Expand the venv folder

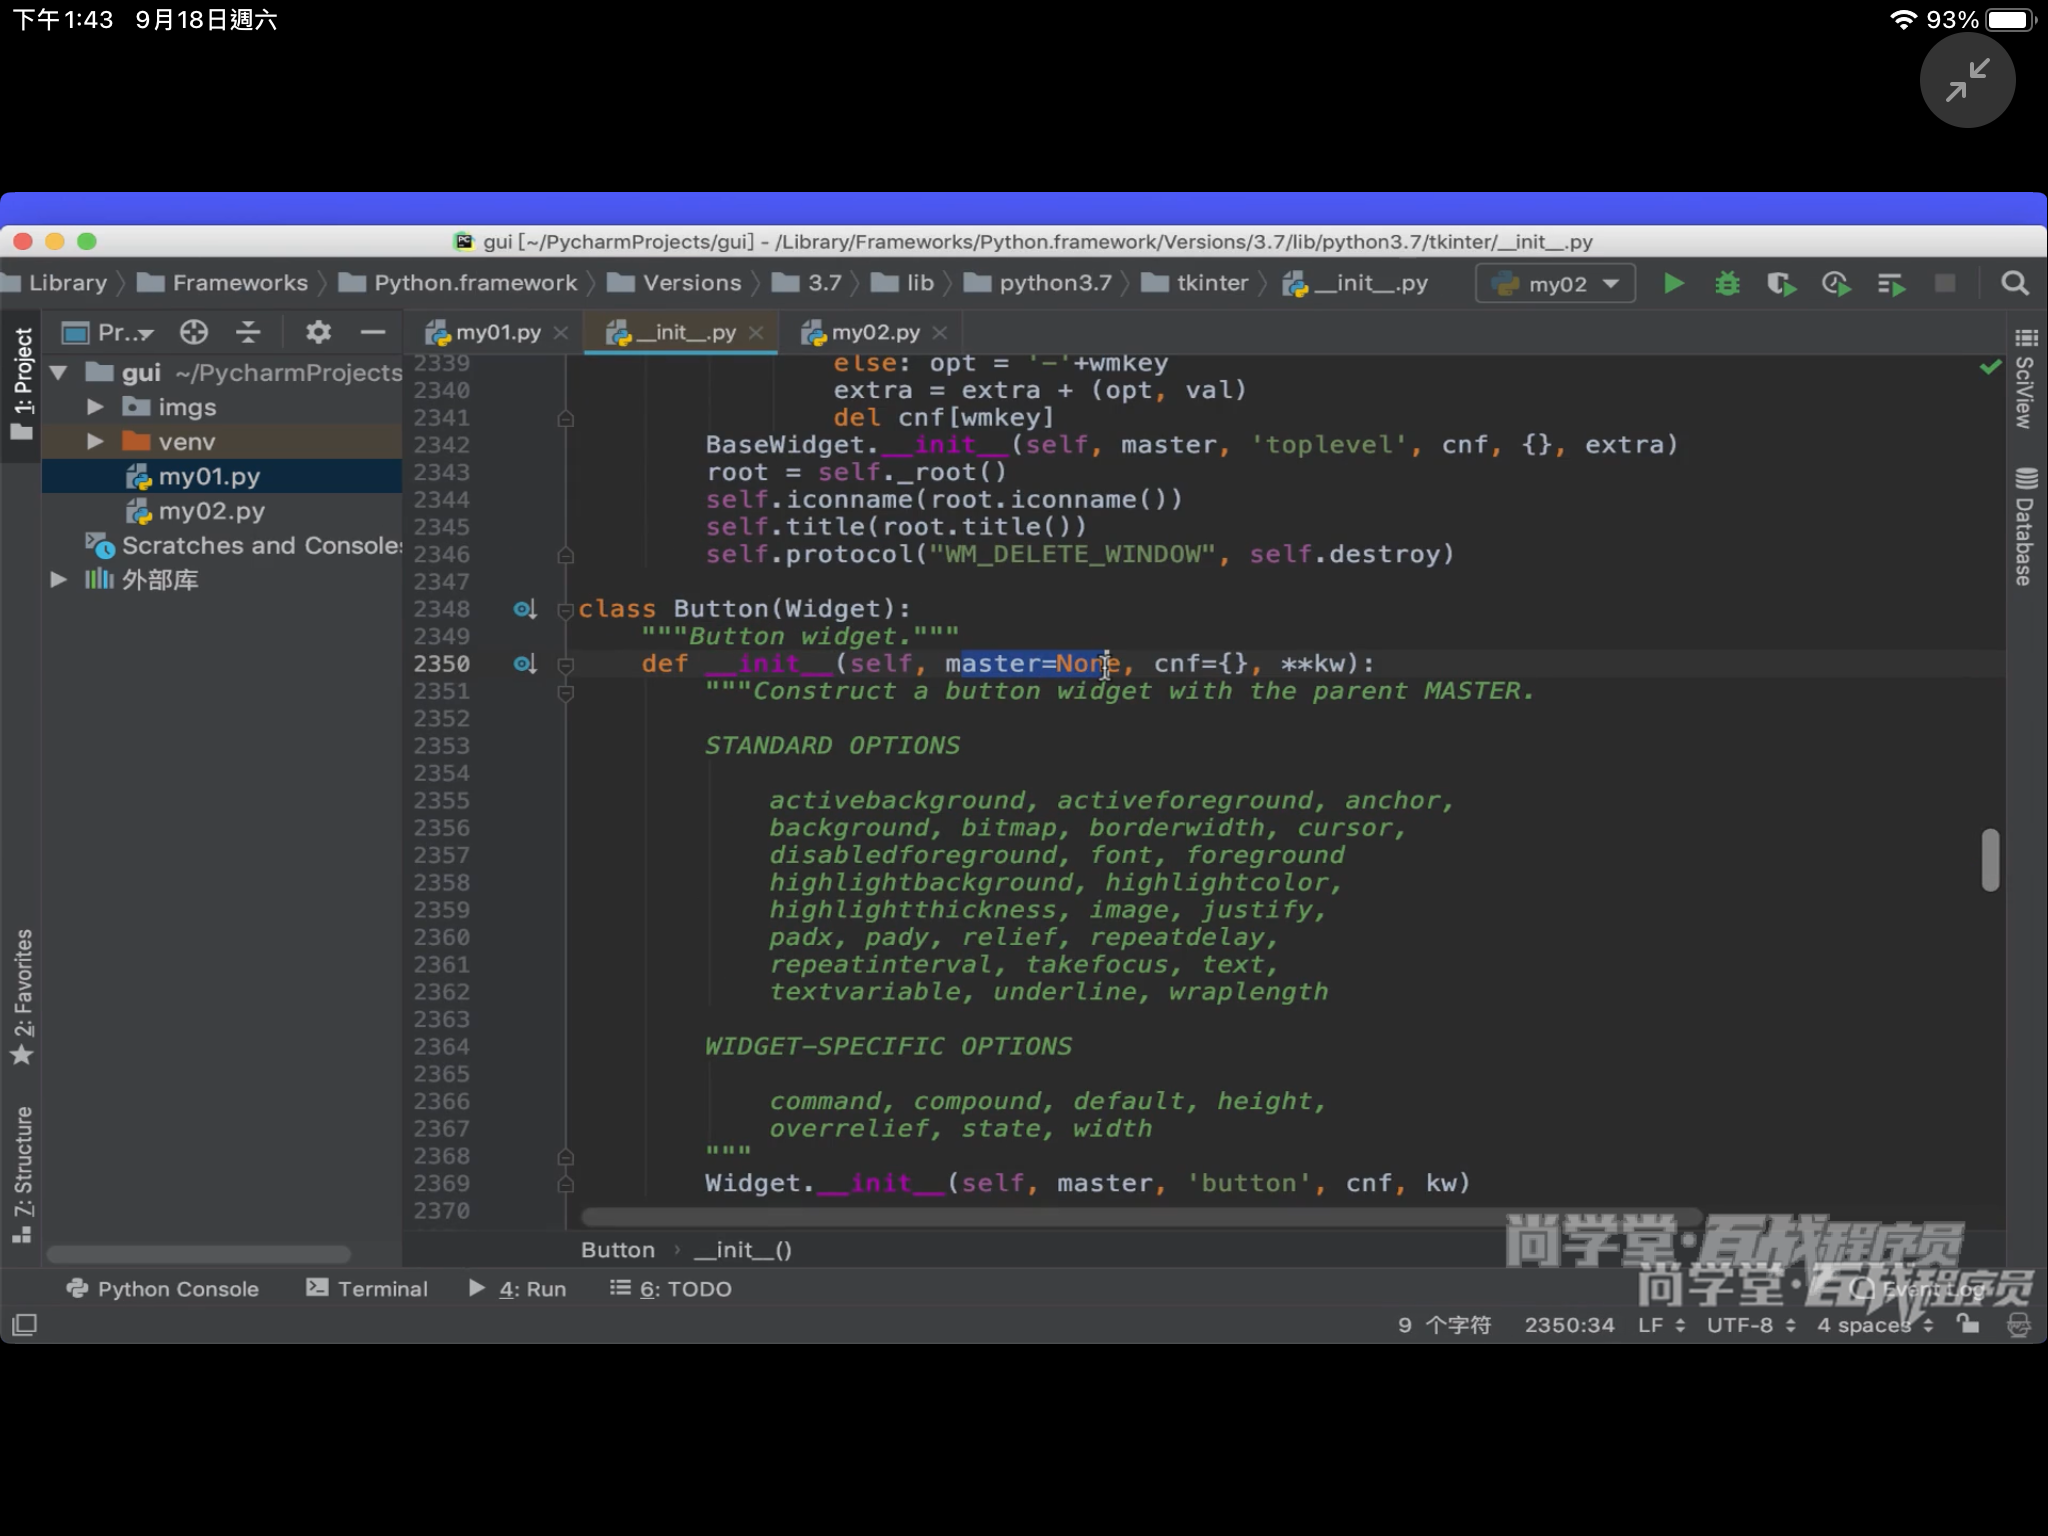[x=95, y=441]
